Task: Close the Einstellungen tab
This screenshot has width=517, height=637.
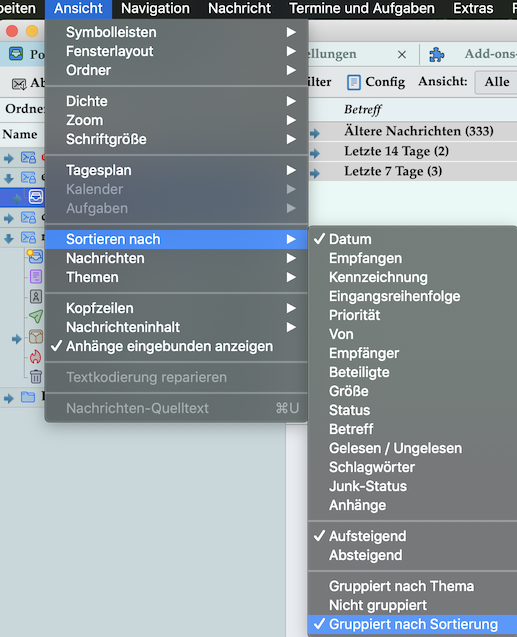Action: tap(402, 54)
